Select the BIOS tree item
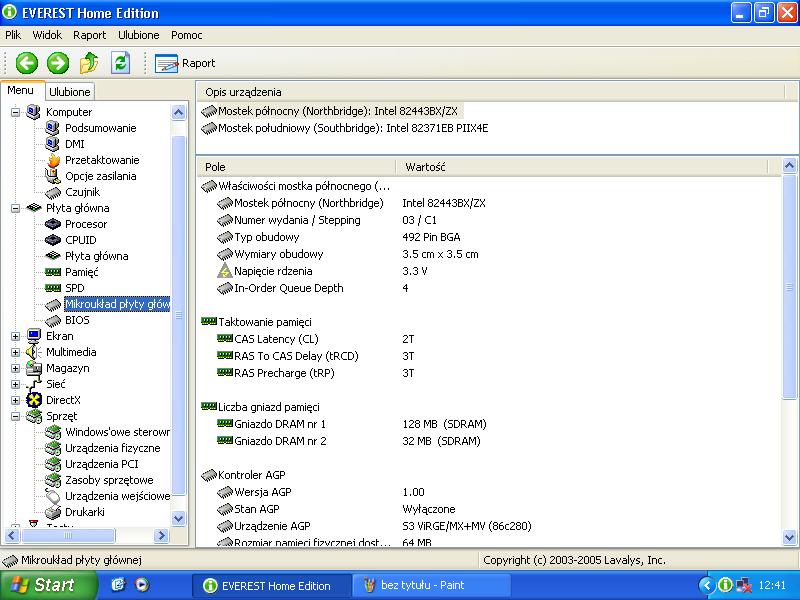Screen dimensions: 800x600 tap(76, 320)
